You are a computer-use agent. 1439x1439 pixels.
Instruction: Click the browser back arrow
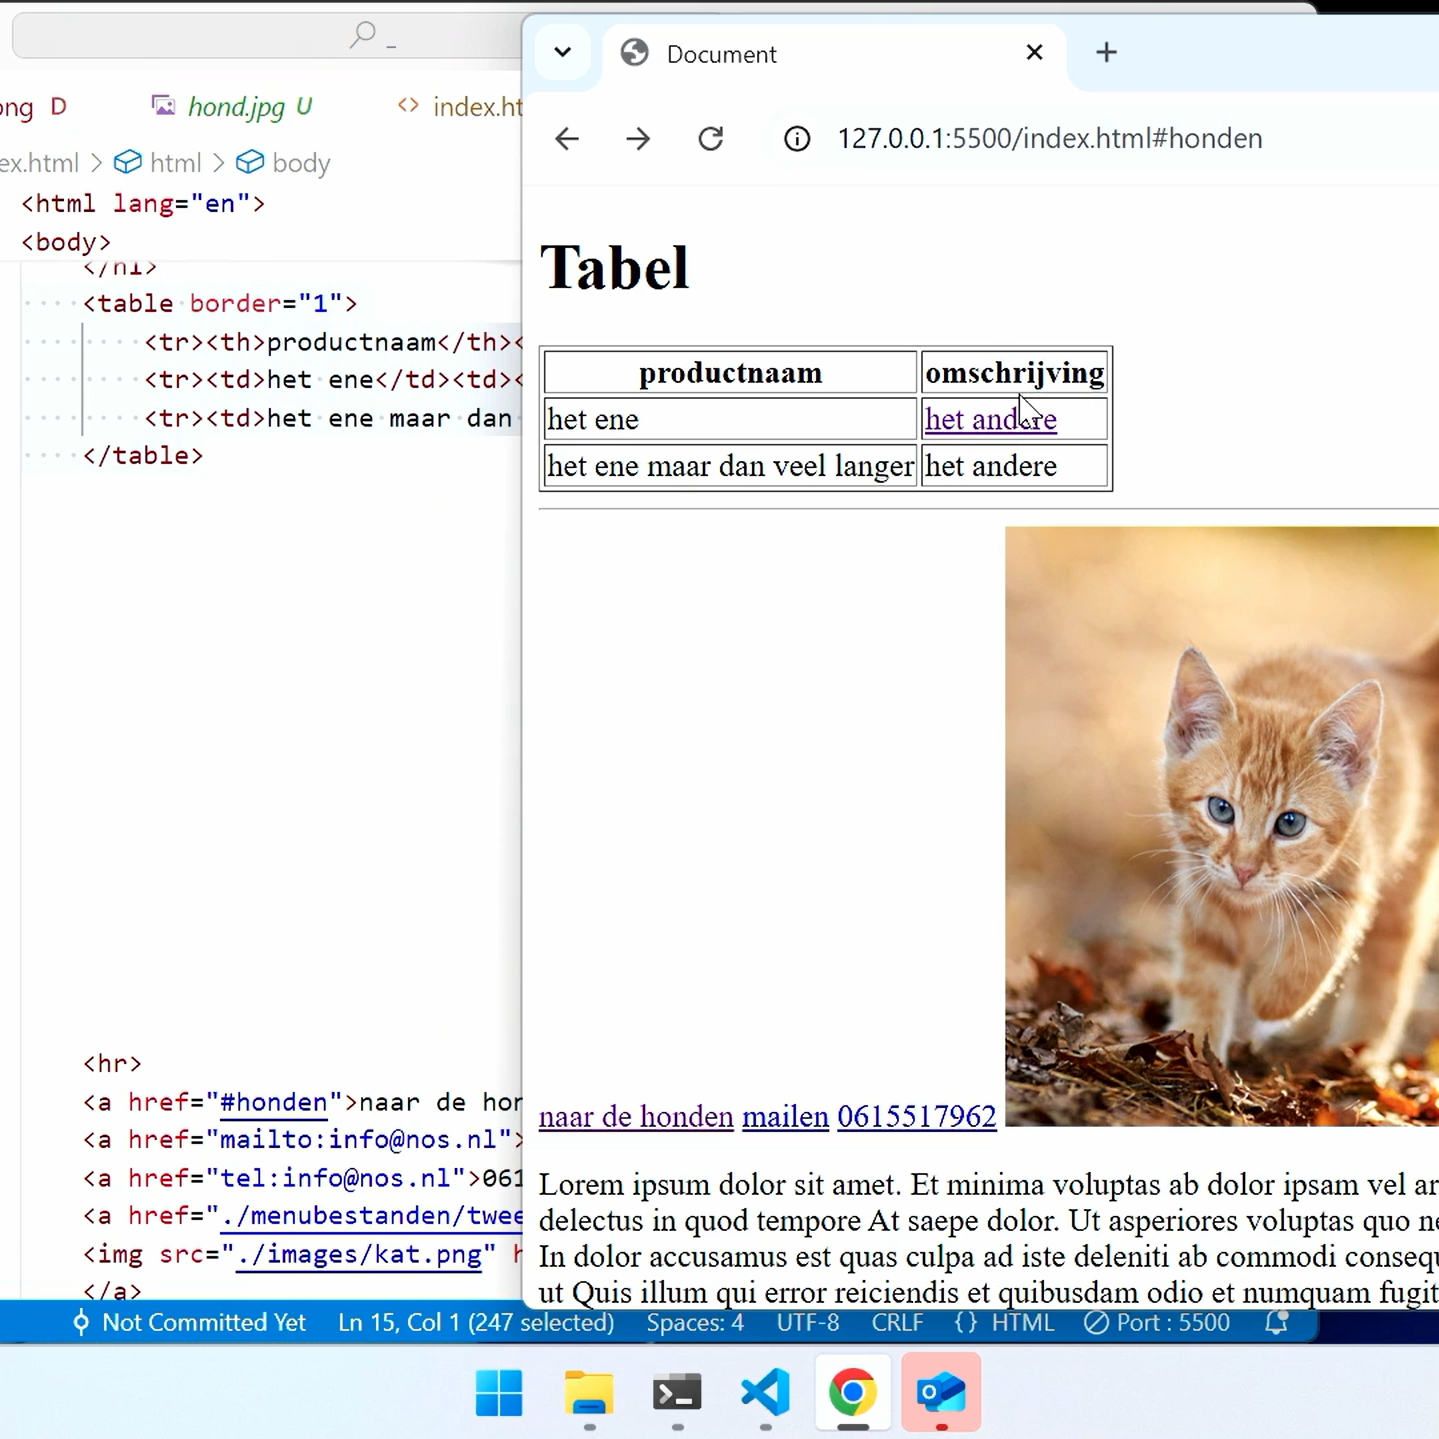[x=567, y=139]
